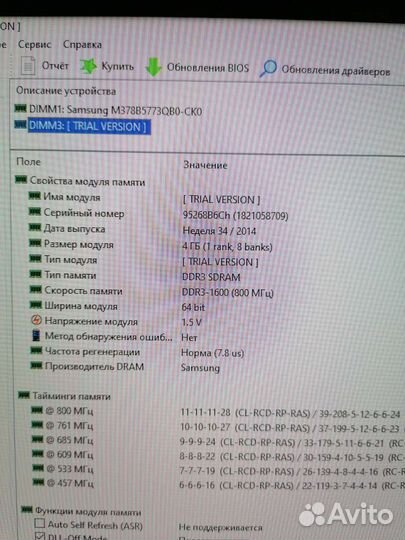Click the green BIOS update arrow icon
The image size is (405, 540).
pos(153,67)
